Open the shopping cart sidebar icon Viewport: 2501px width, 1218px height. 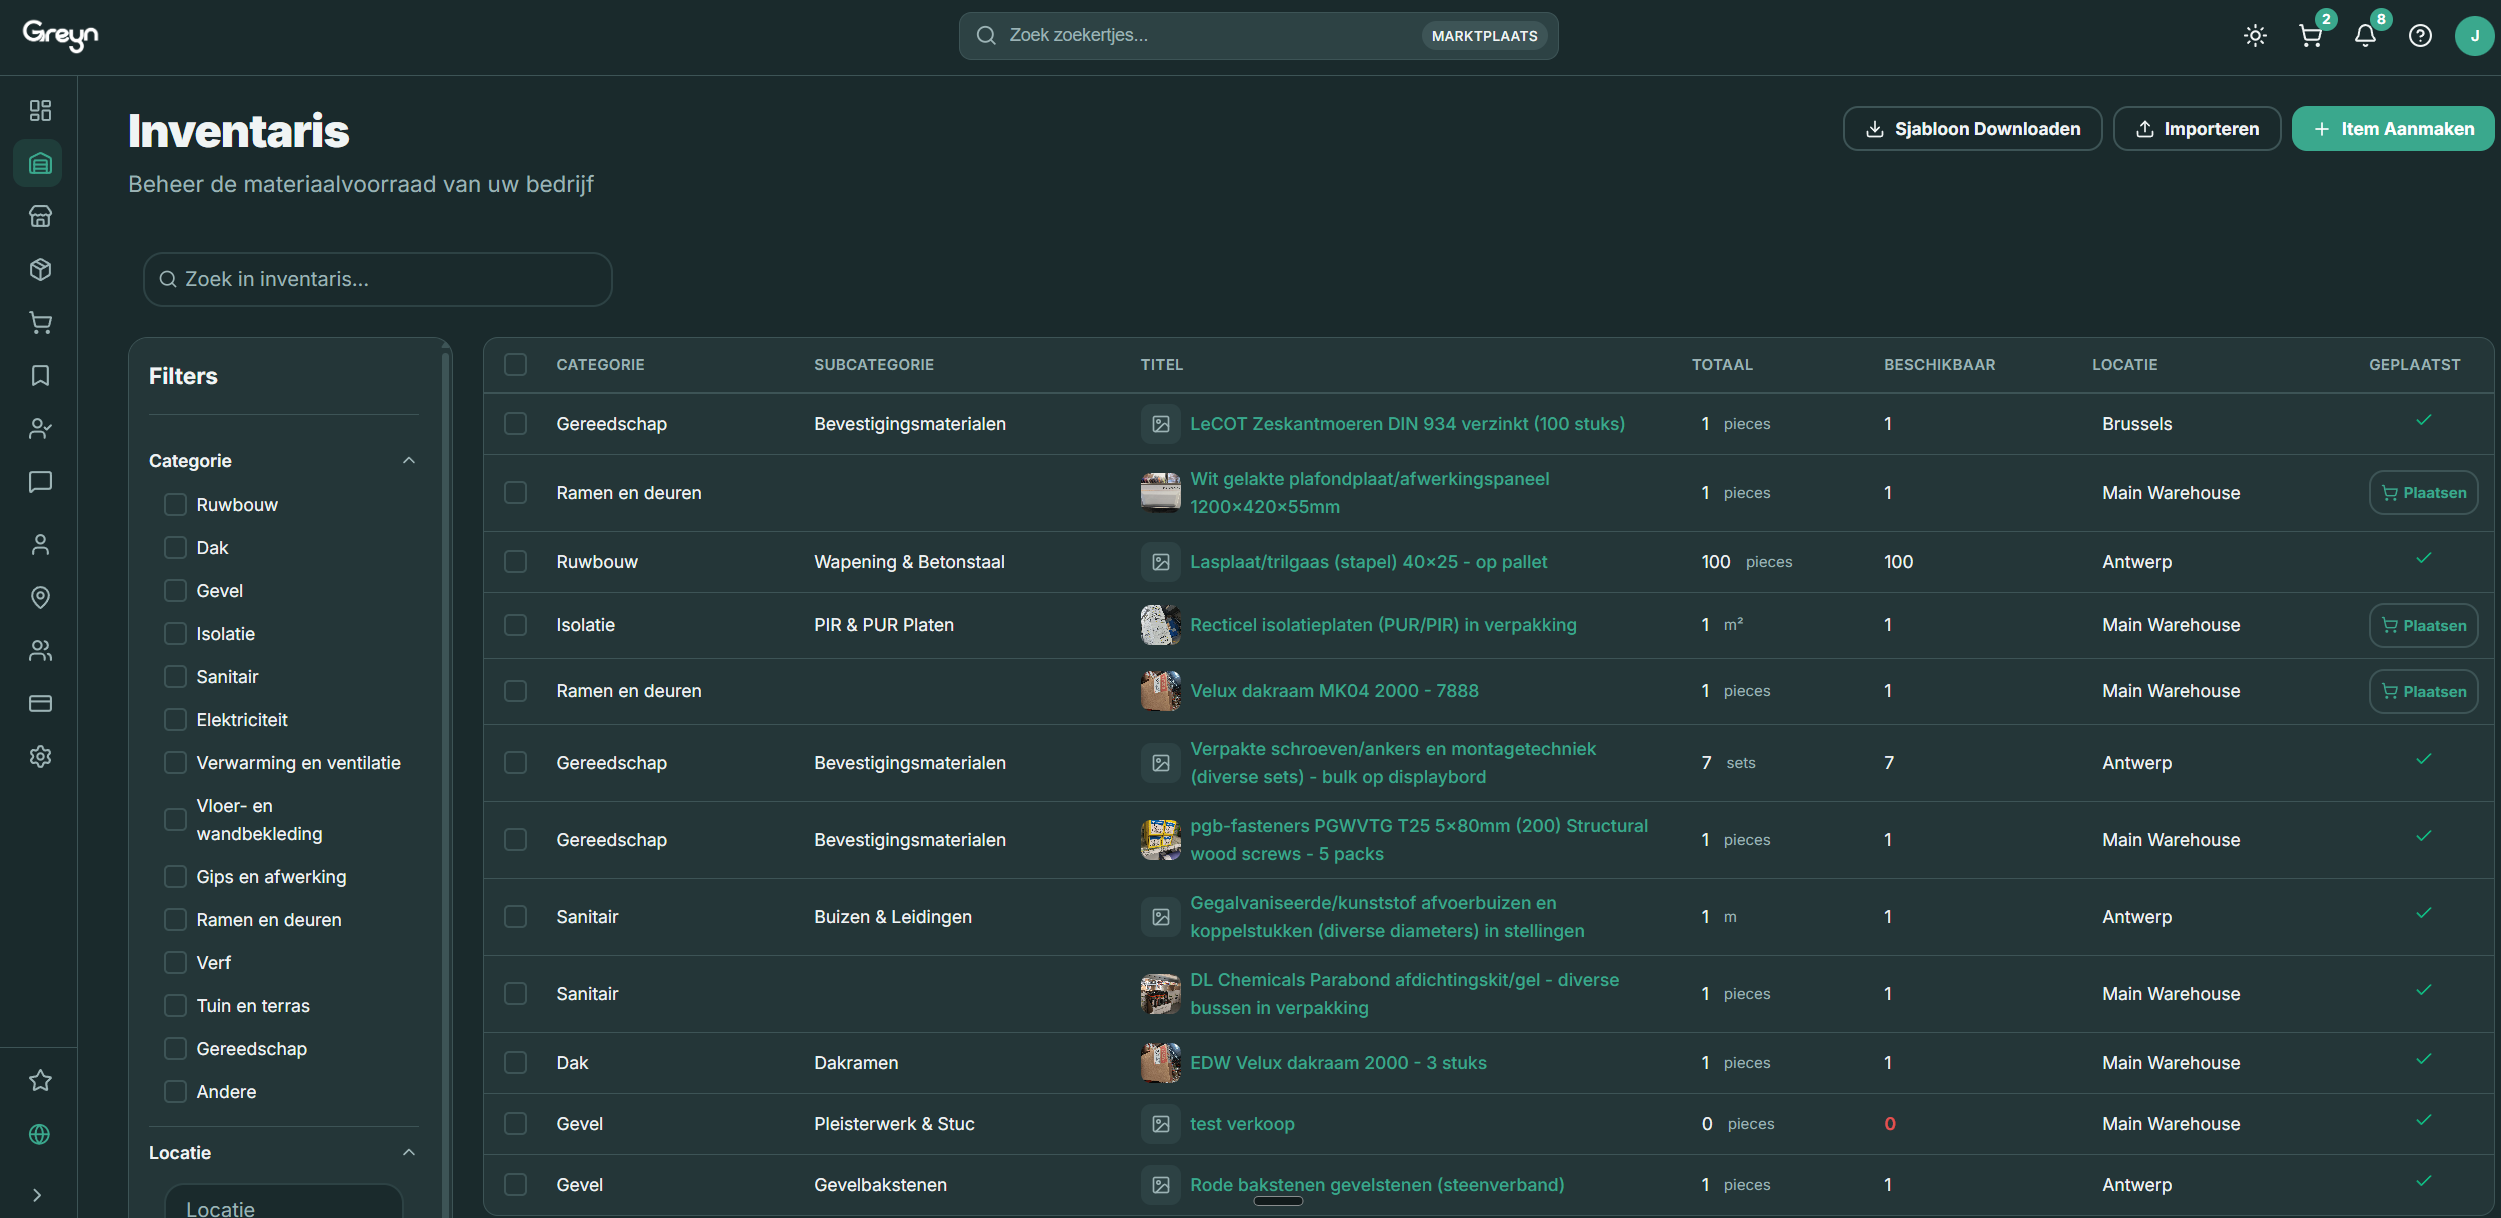pos(40,322)
